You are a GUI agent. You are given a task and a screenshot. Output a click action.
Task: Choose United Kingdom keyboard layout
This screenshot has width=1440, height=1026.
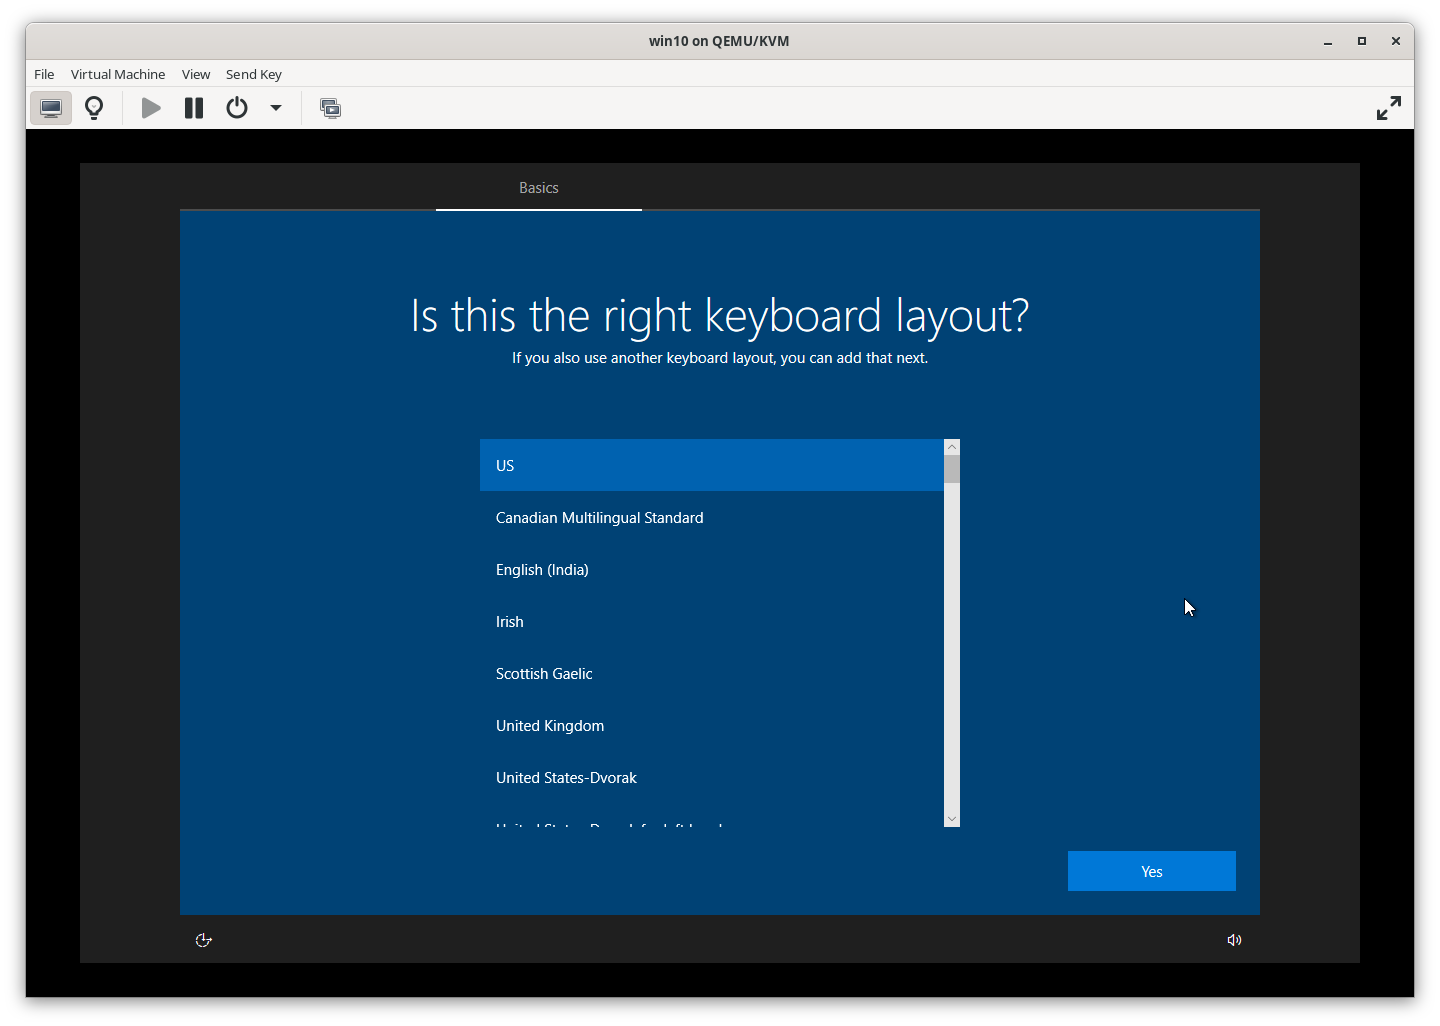pyautogui.click(x=712, y=725)
